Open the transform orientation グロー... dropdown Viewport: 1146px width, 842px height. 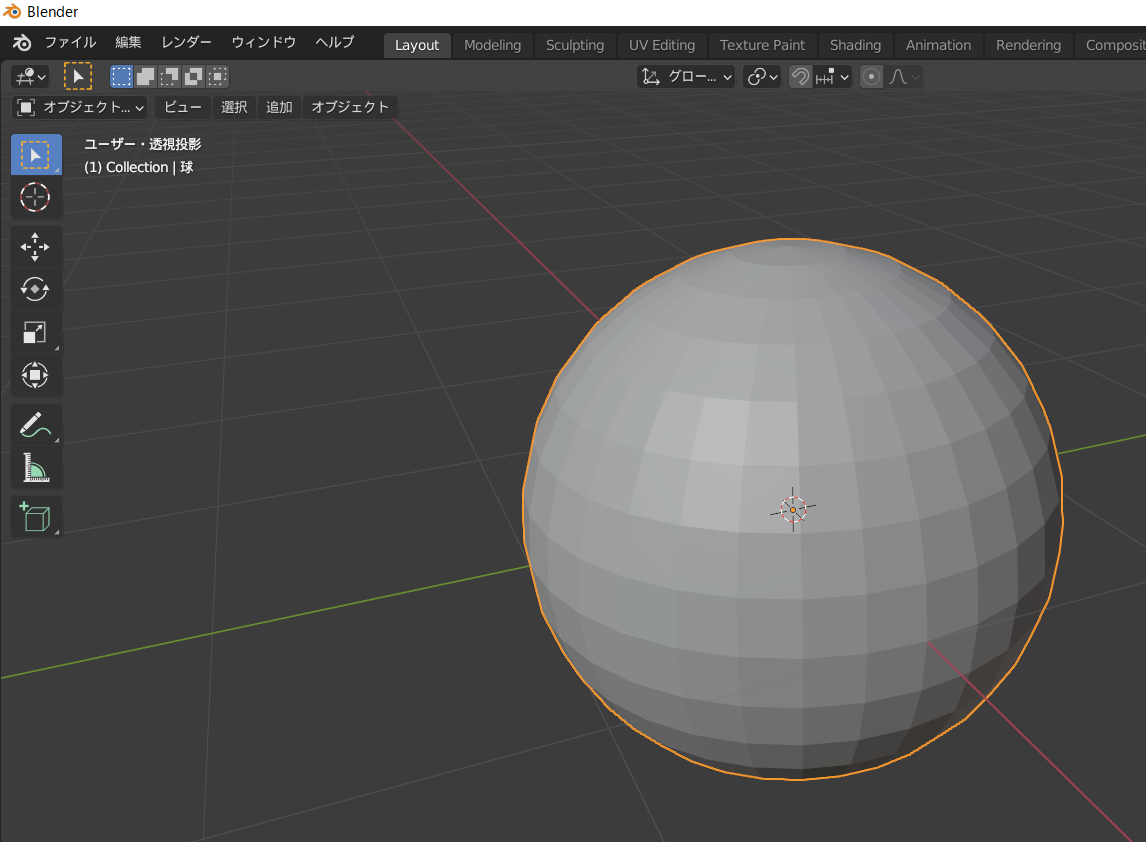point(686,77)
